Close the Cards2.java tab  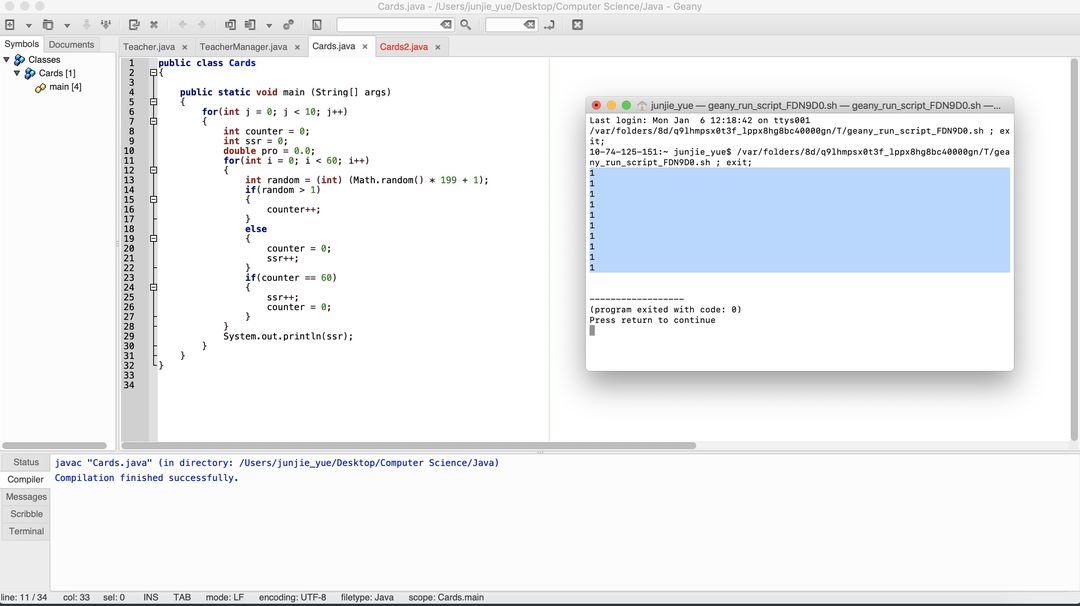[437, 48]
